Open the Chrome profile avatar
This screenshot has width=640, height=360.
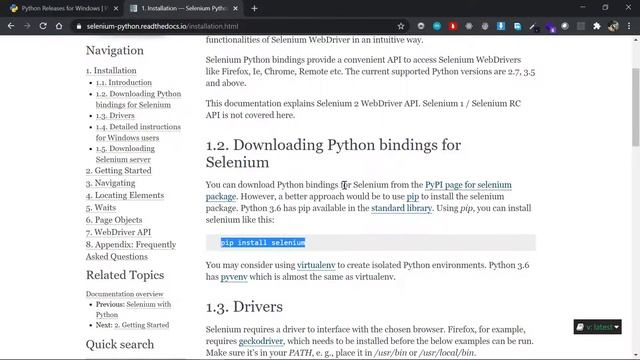point(613,26)
